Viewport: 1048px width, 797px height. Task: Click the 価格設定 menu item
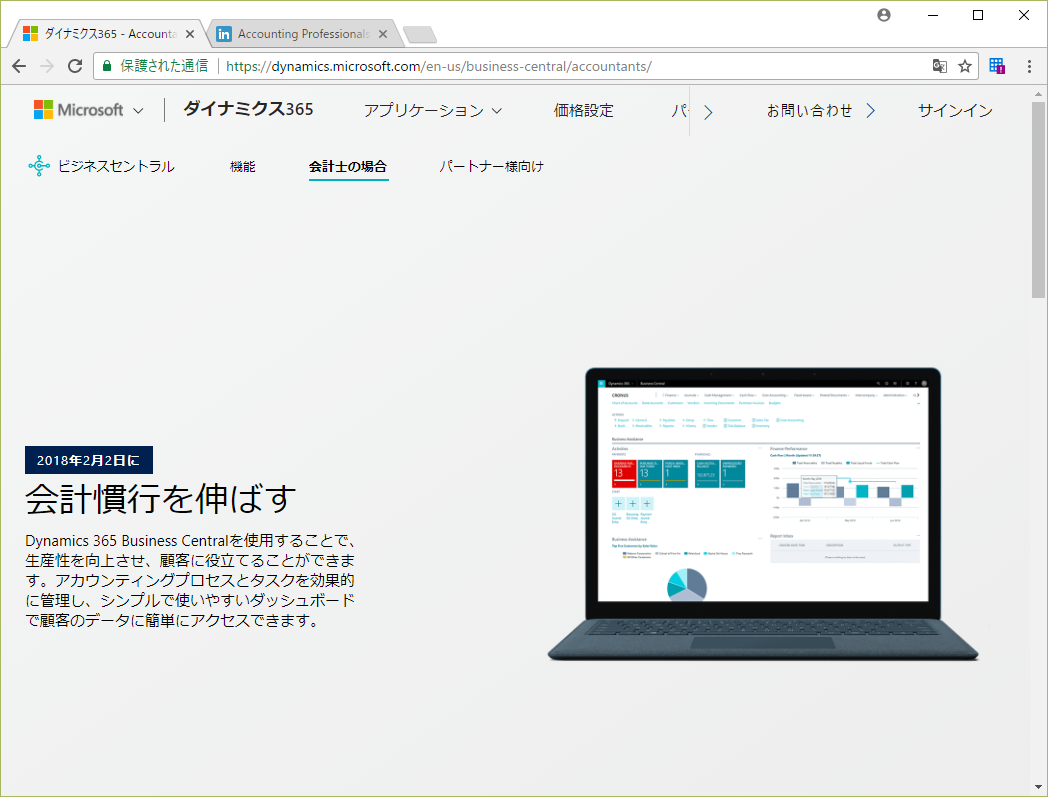pyautogui.click(x=583, y=110)
